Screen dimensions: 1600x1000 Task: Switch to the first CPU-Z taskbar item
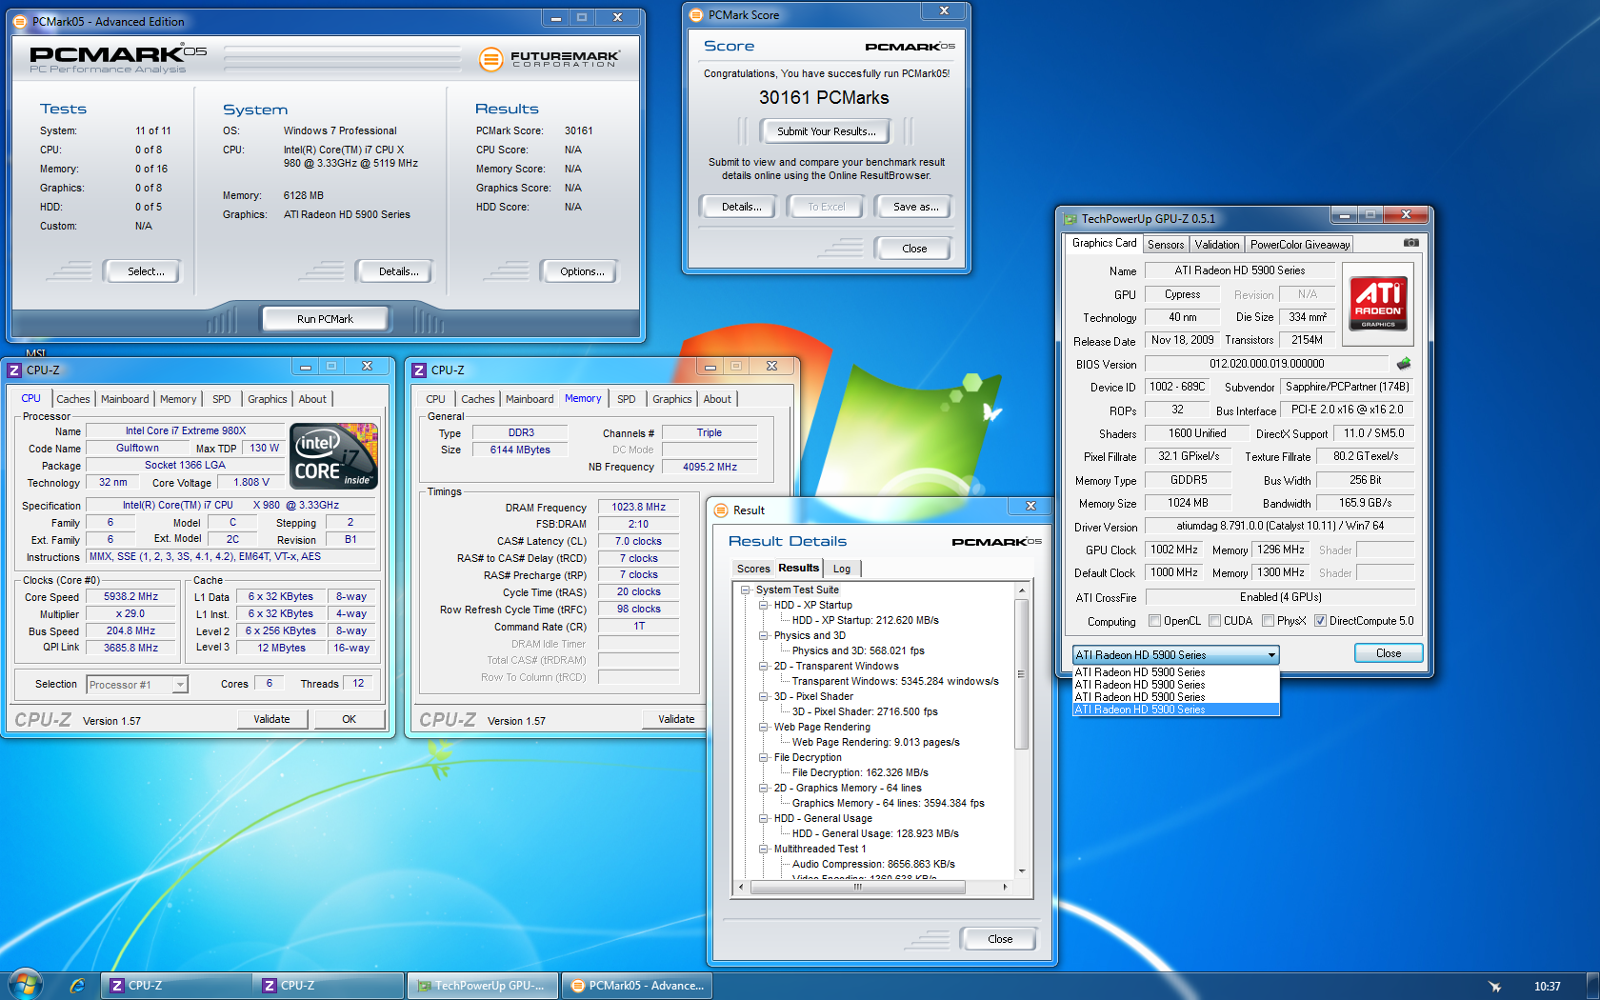[x=176, y=985]
